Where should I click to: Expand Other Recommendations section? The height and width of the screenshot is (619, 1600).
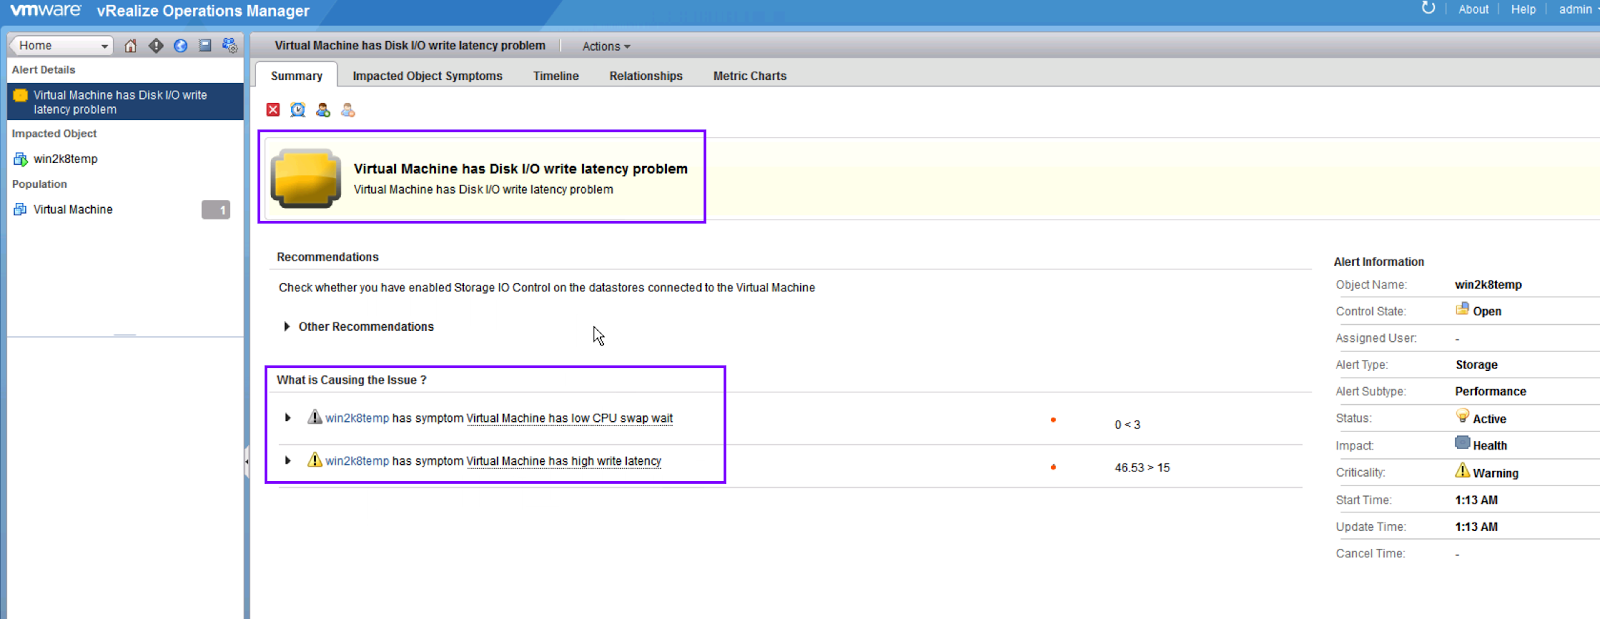287,327
